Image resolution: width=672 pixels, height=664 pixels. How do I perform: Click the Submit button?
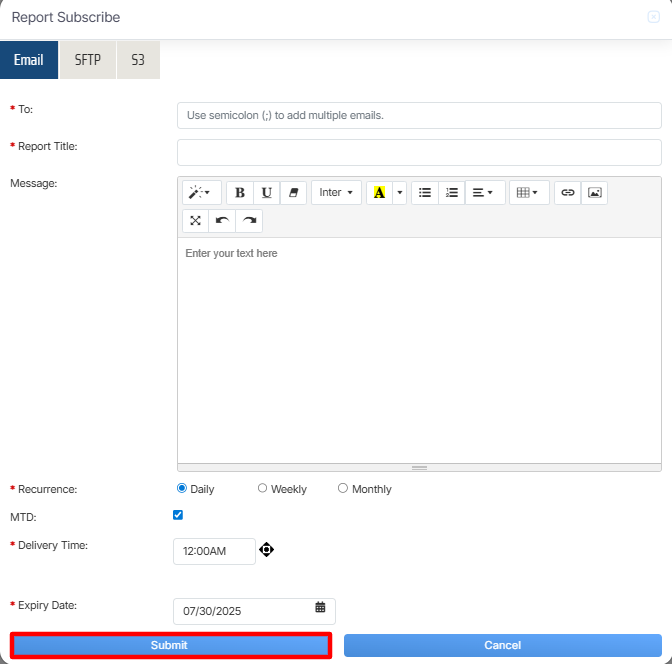(x=170, y=646)
